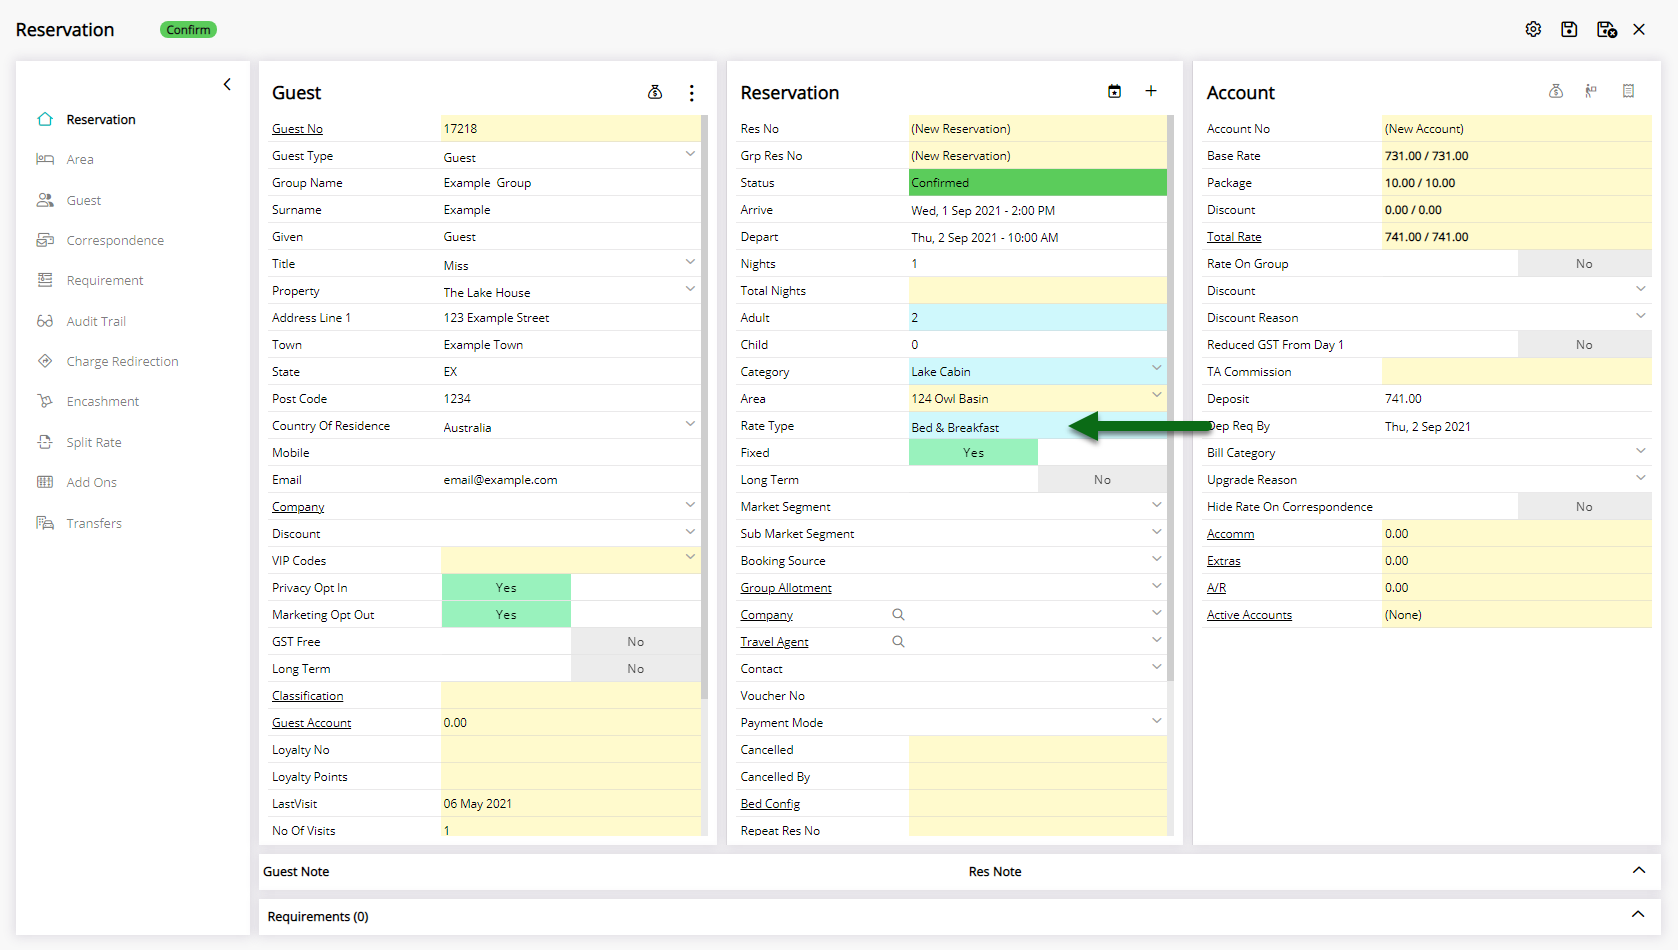
Task: Click the Surname field showing Example
Action: tap(571, 210)
